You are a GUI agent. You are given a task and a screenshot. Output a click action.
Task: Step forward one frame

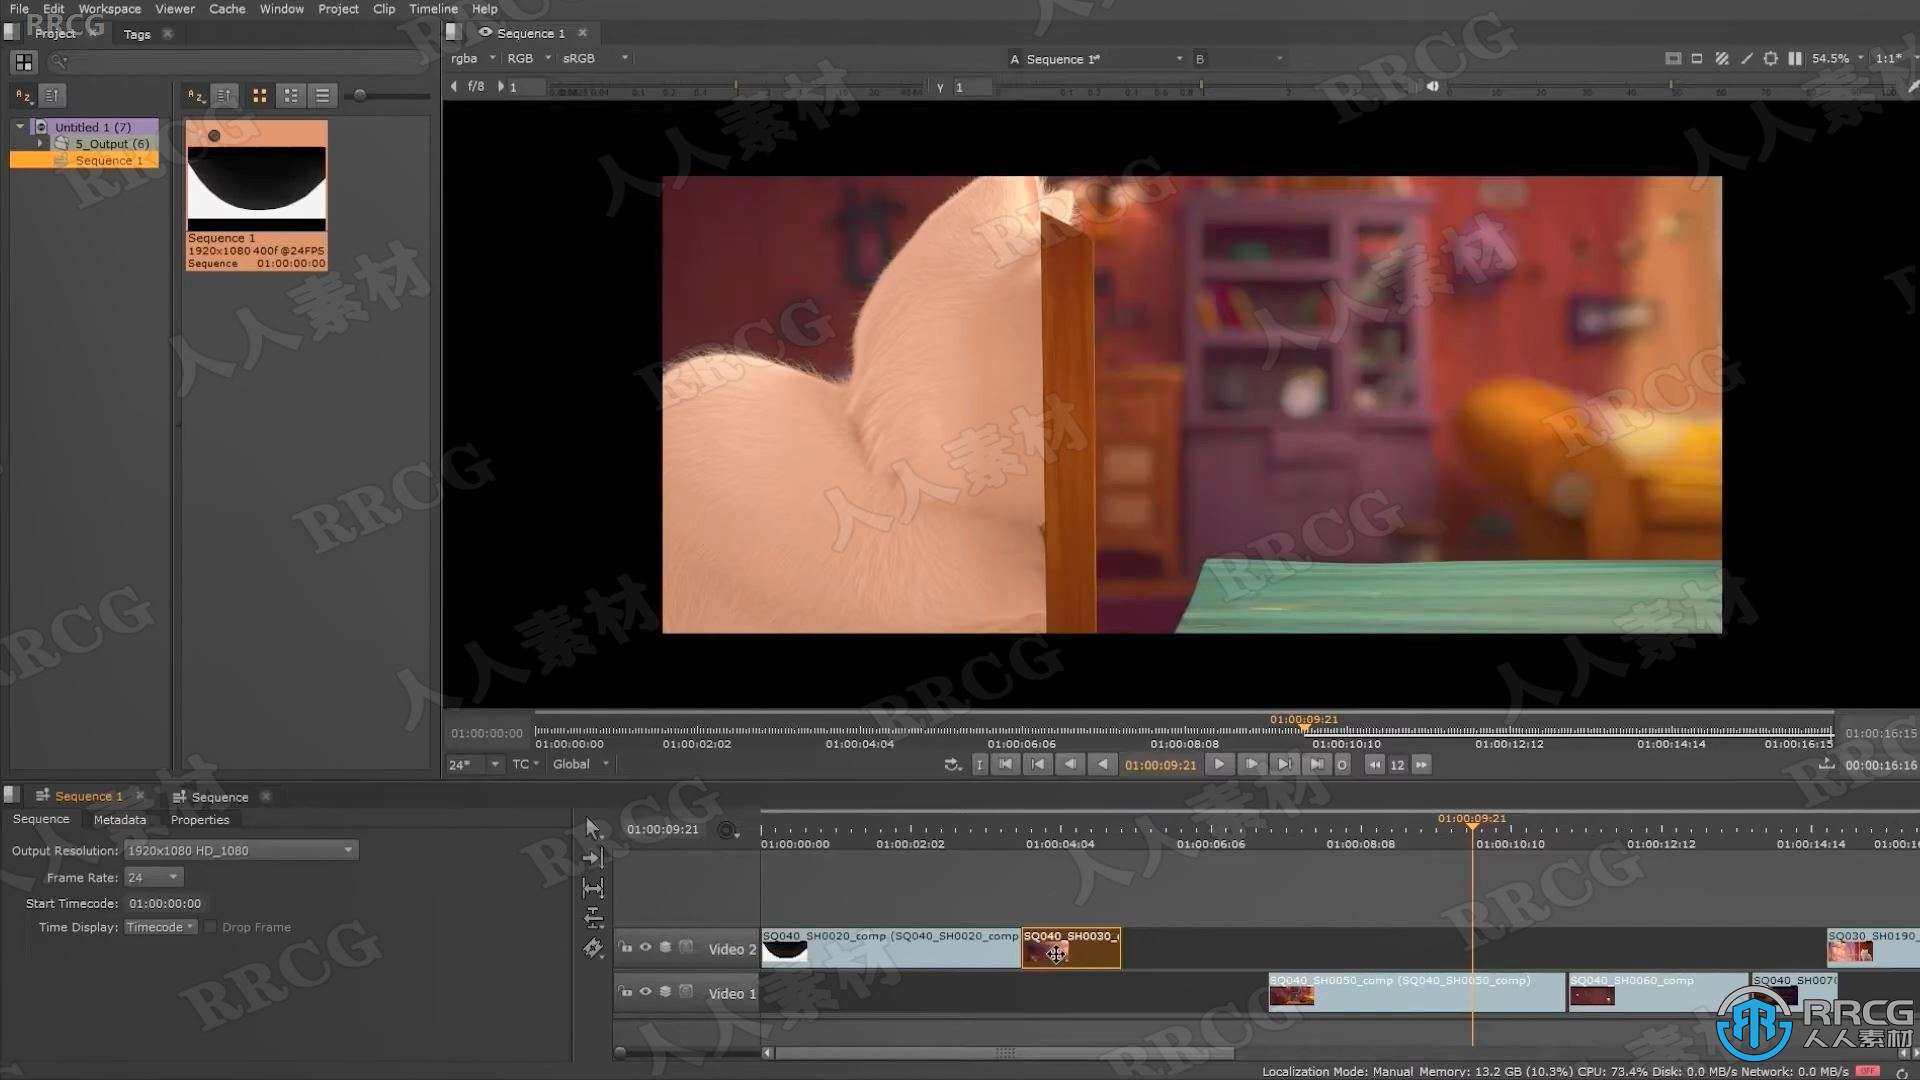tap(1251, 765)
